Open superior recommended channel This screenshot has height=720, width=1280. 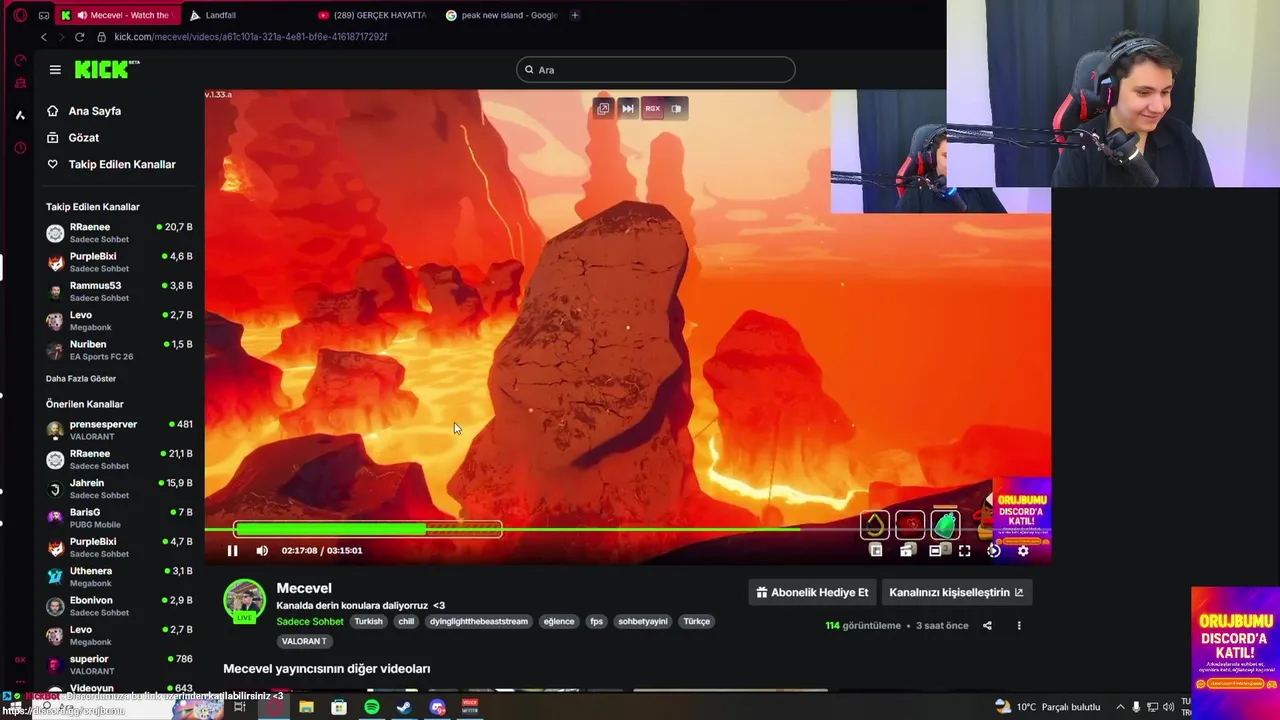pyautogui.click(x=119, y=665)
